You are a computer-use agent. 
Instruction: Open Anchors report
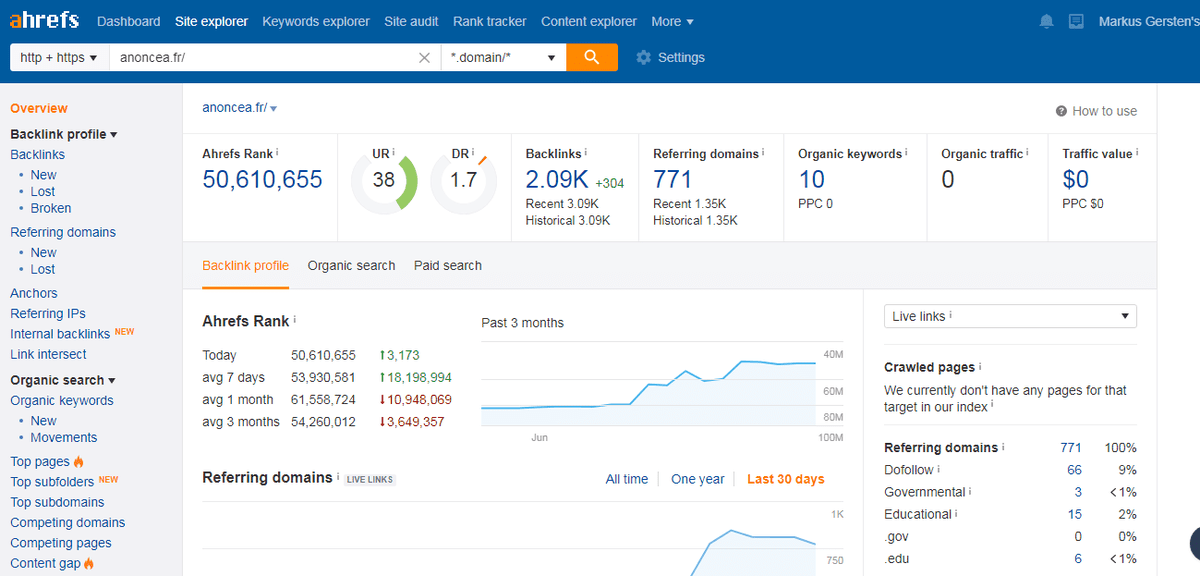point(34,293)
